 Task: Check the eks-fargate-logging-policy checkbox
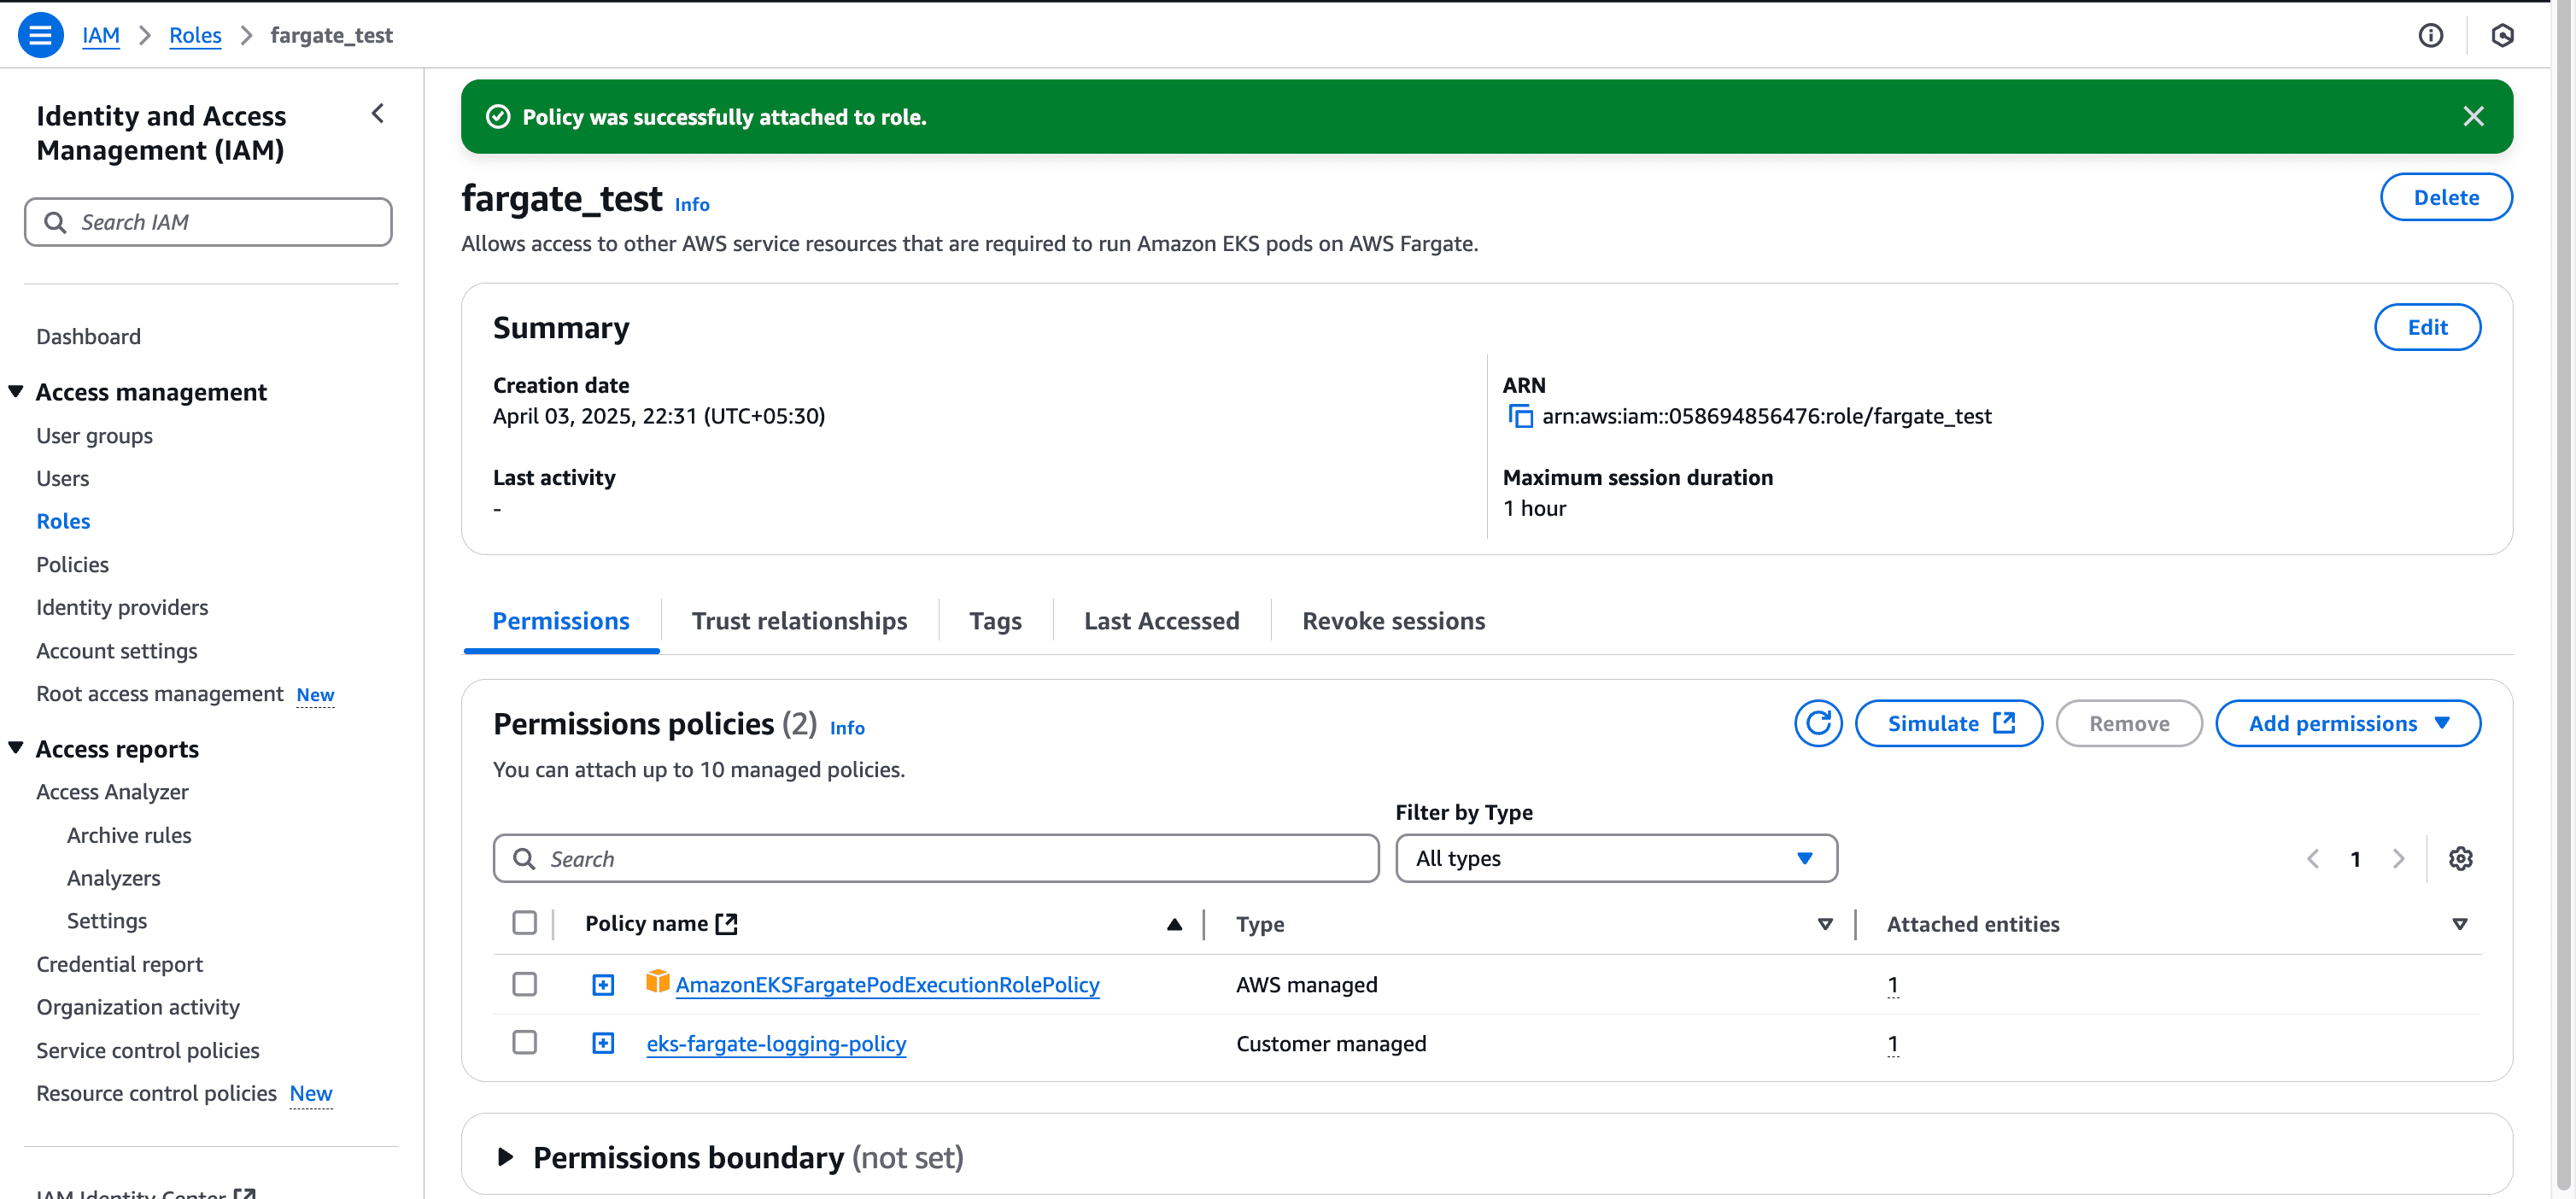coord(524,1042)
